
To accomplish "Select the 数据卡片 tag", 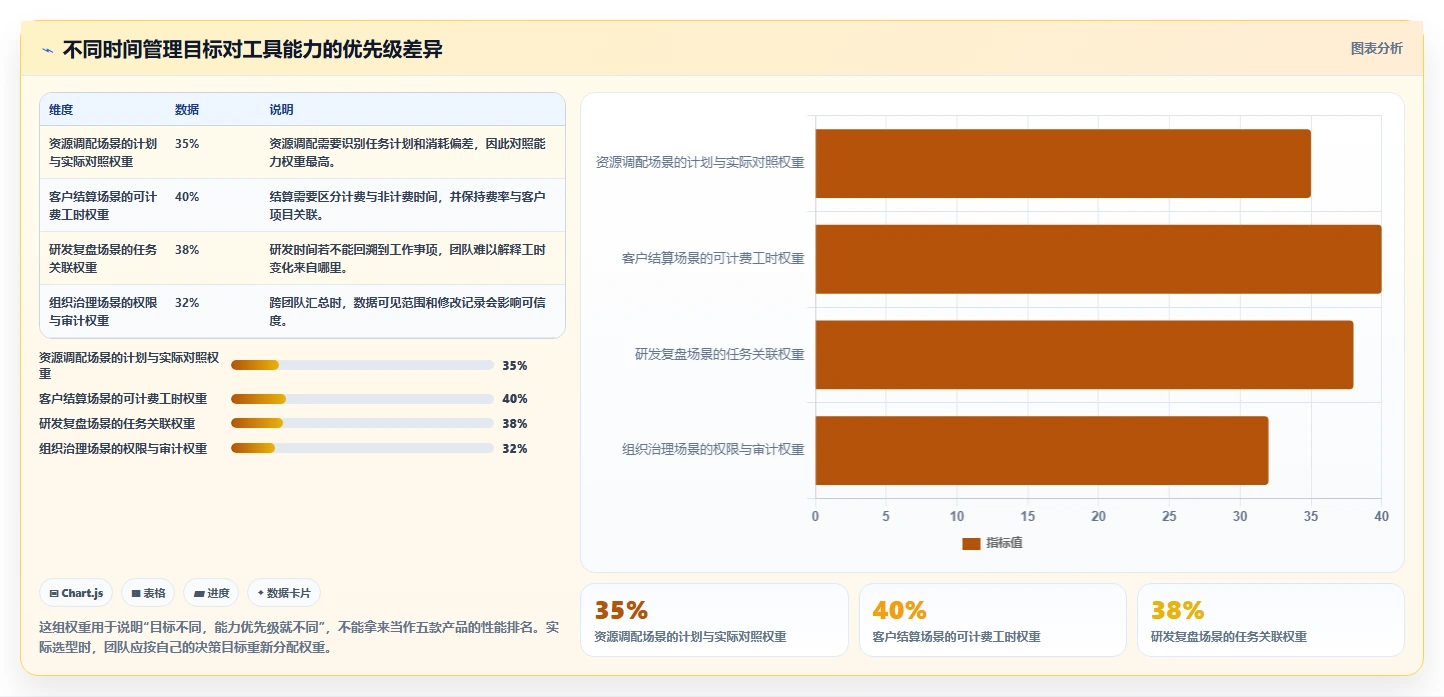I will coord(284,593).
